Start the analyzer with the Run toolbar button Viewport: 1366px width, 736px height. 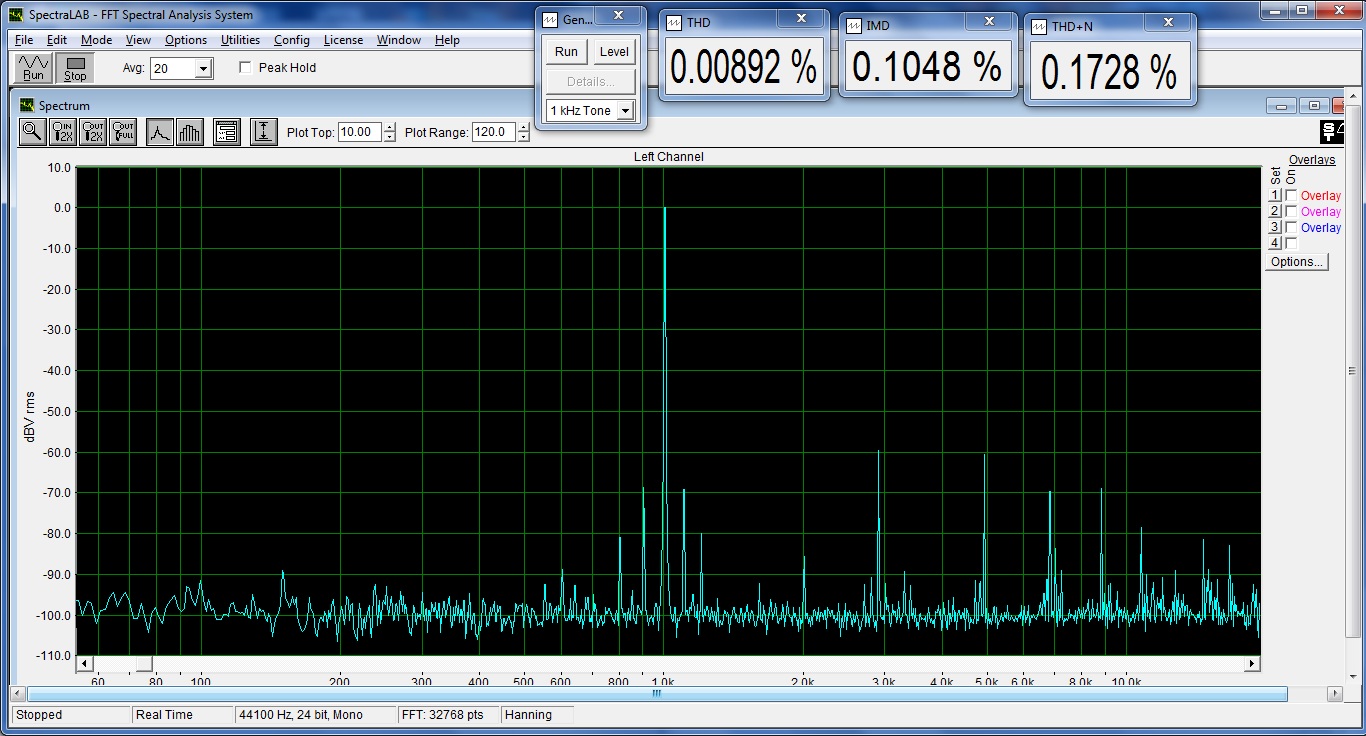[x=33, y=68]
